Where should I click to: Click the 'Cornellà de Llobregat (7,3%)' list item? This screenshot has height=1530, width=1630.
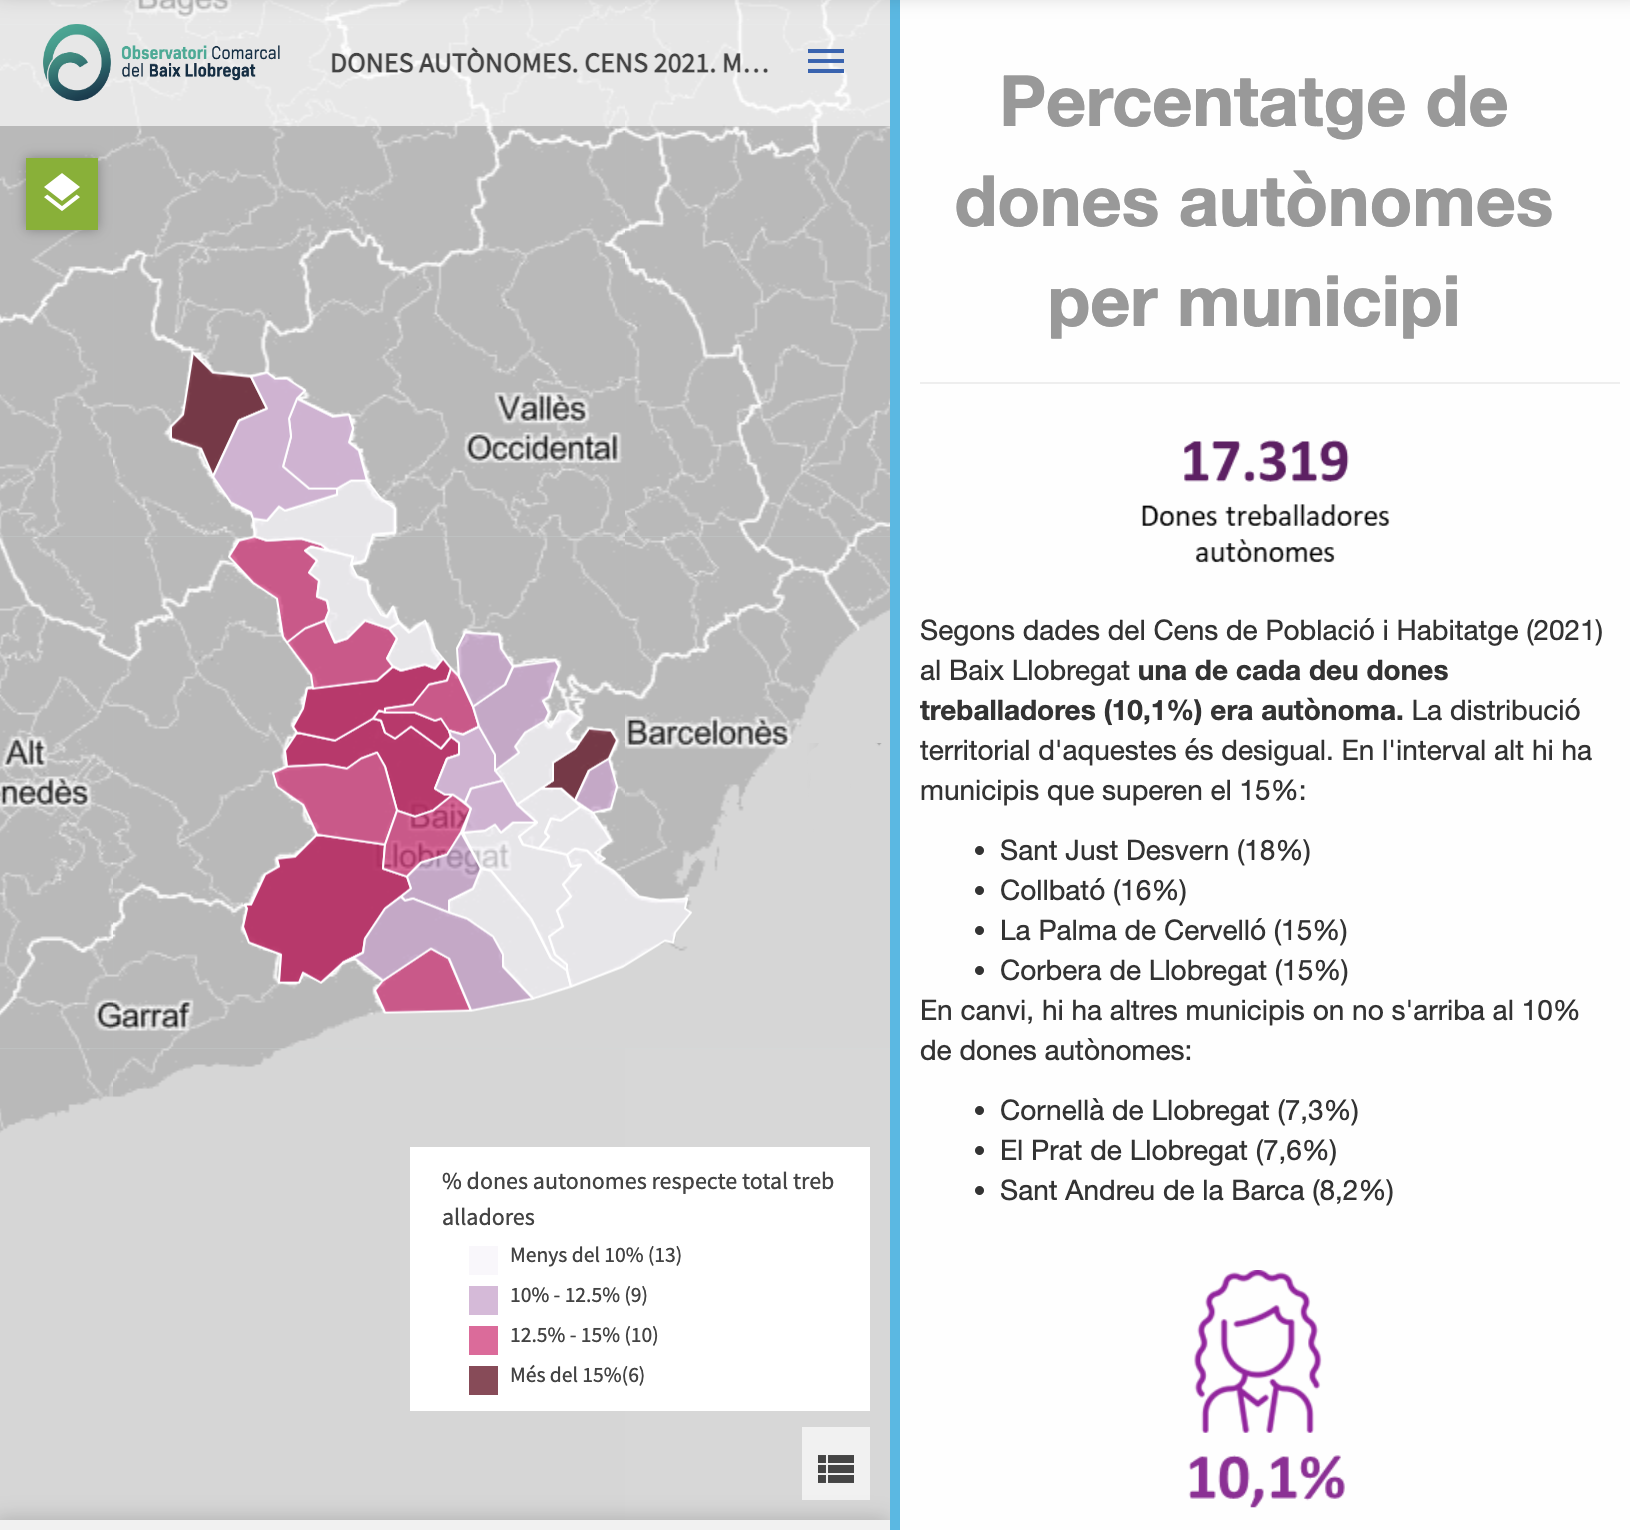pos(1178,1110)
